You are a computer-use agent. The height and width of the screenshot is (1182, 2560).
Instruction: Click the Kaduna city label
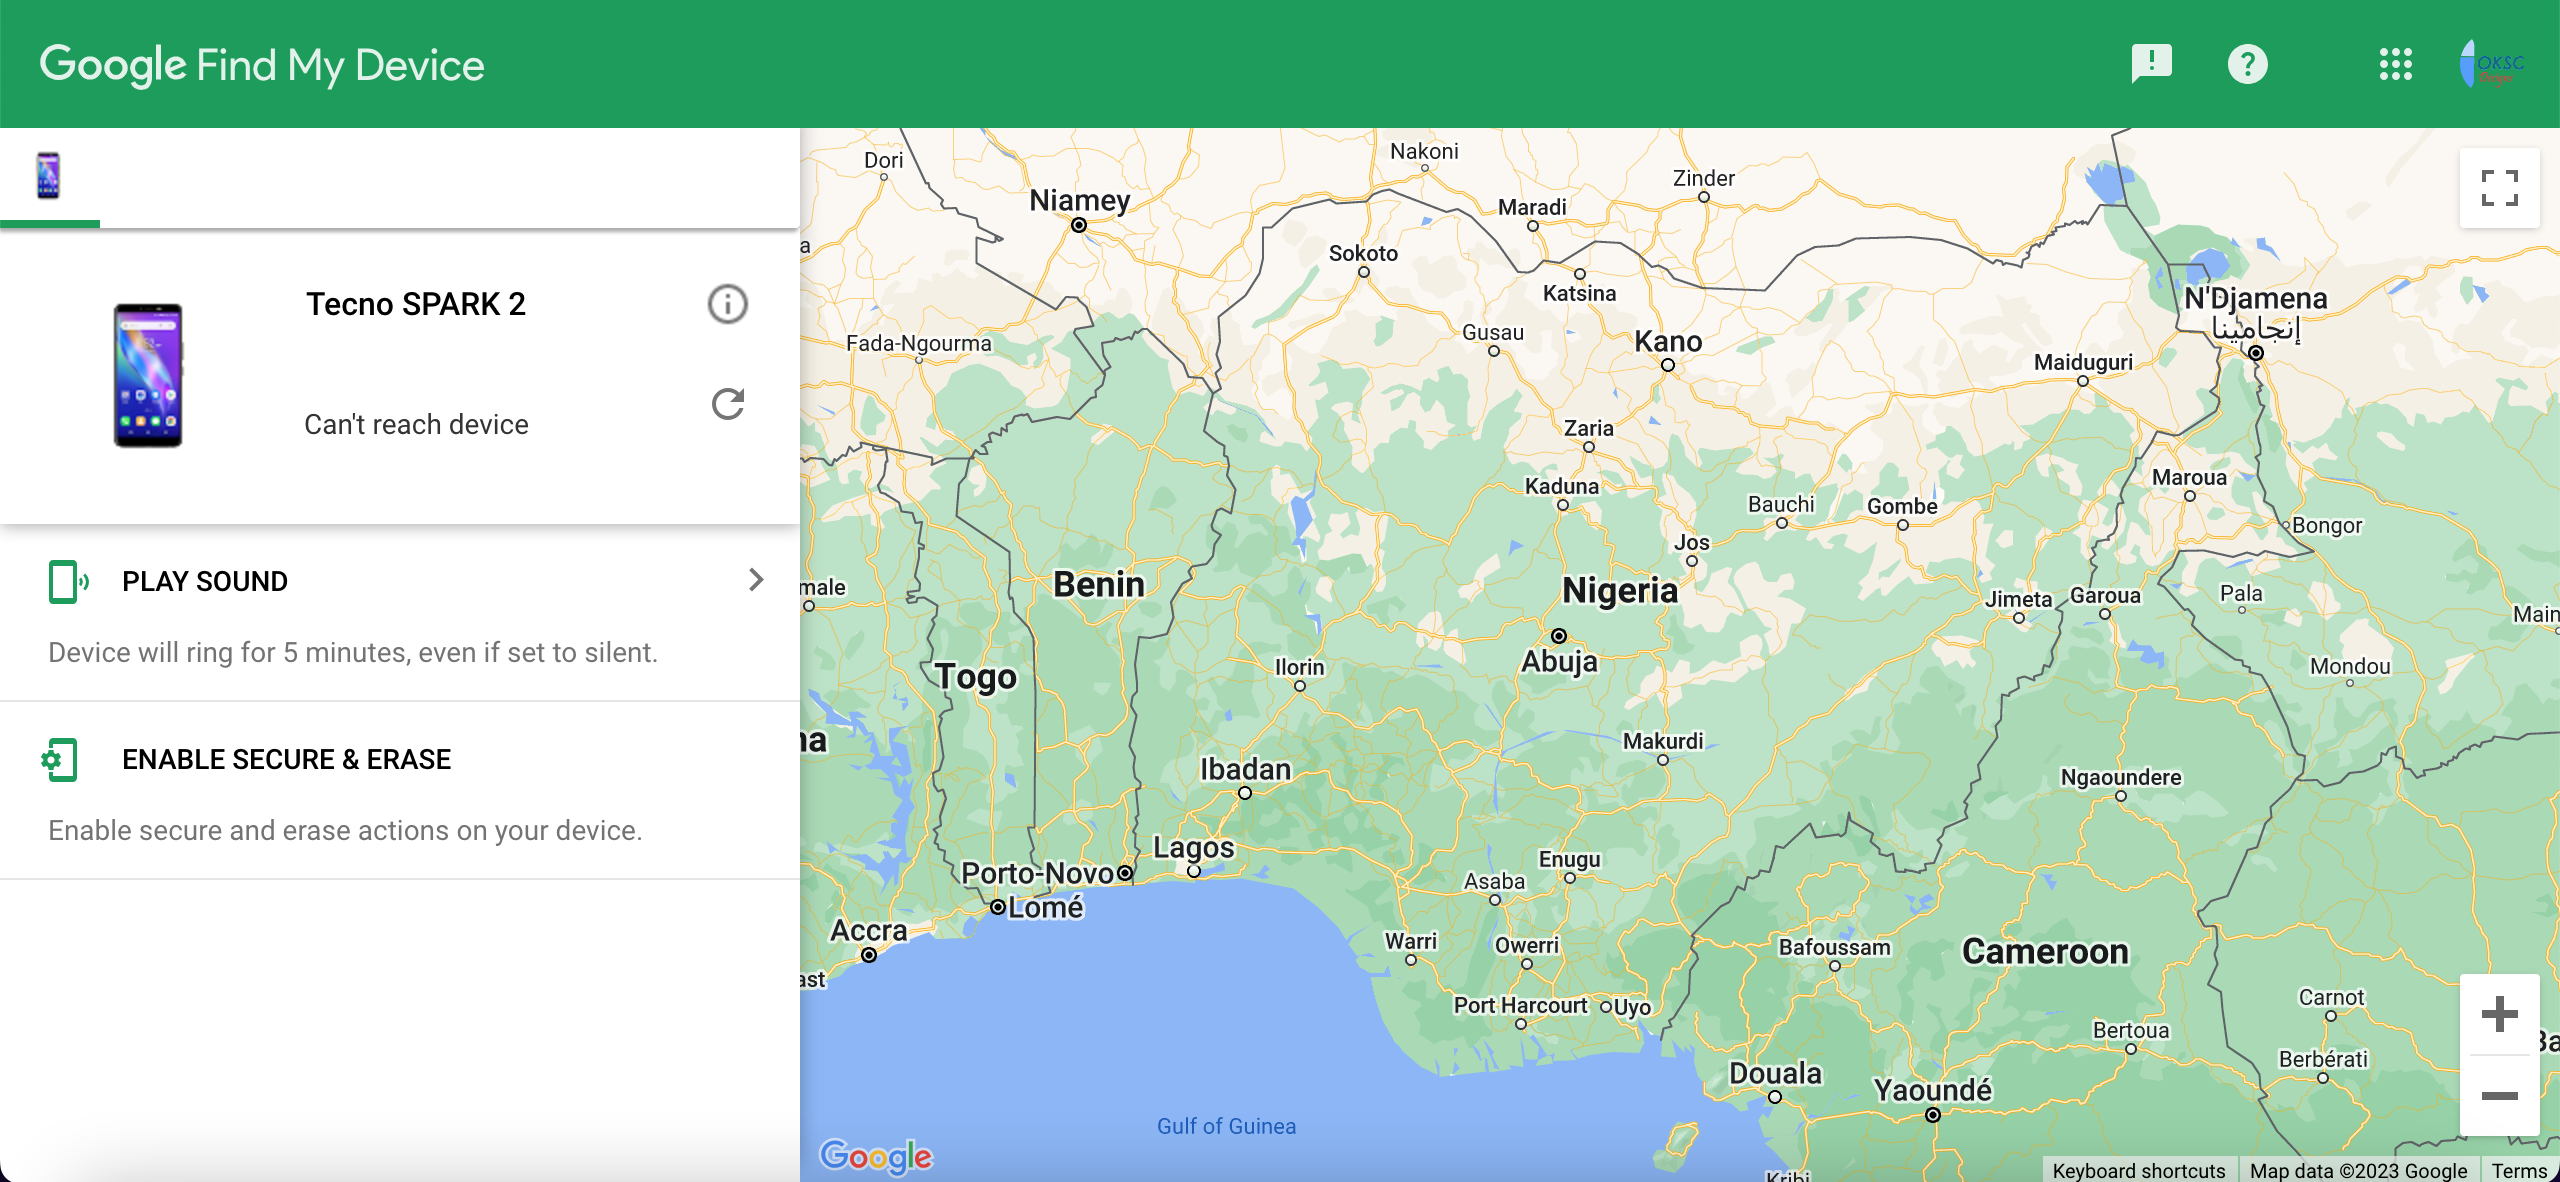pos(1562,486)
